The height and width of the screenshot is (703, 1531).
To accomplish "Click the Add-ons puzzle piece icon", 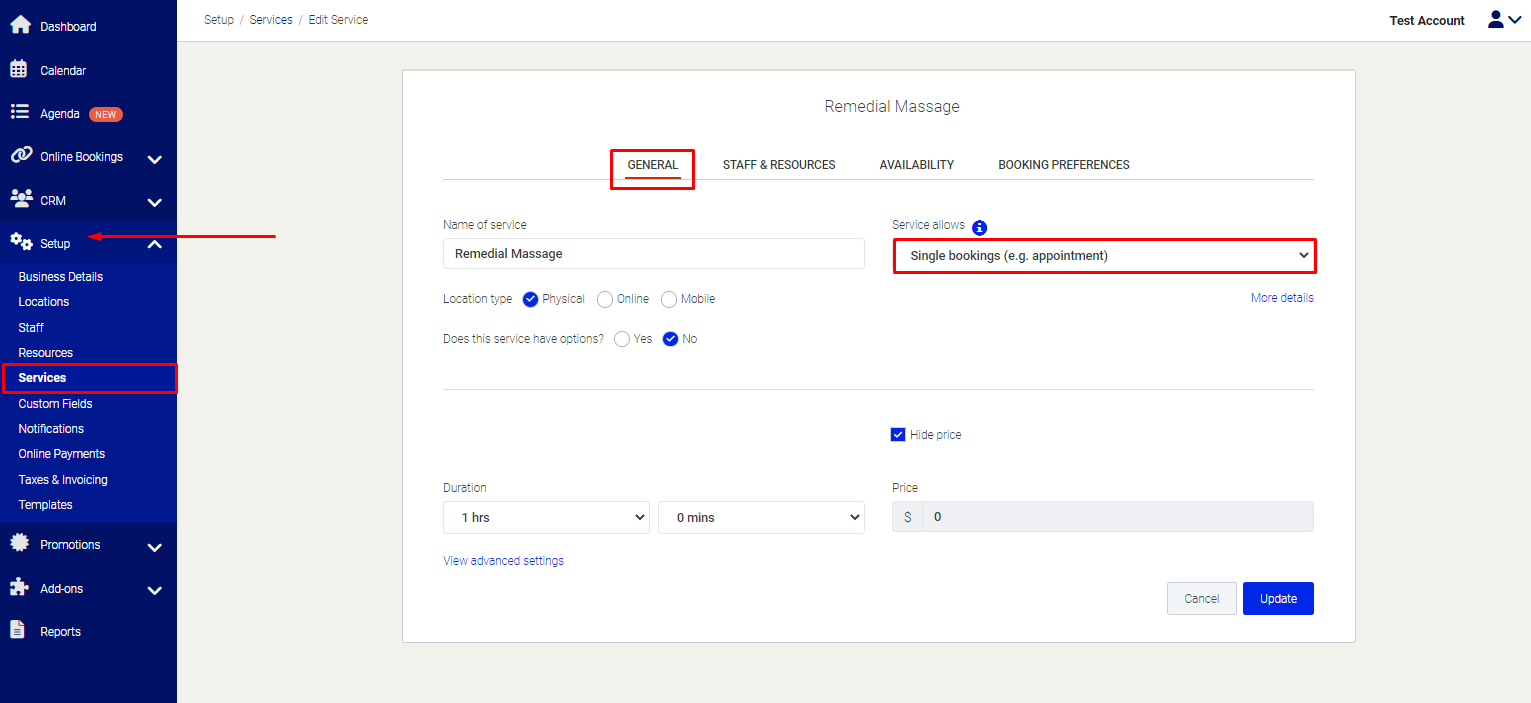I will click(x=19, y=587).
